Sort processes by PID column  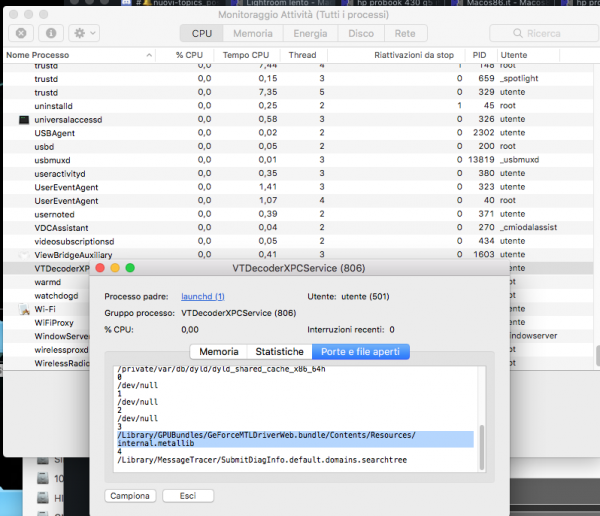pyautogui.click(x=478, y=54)
